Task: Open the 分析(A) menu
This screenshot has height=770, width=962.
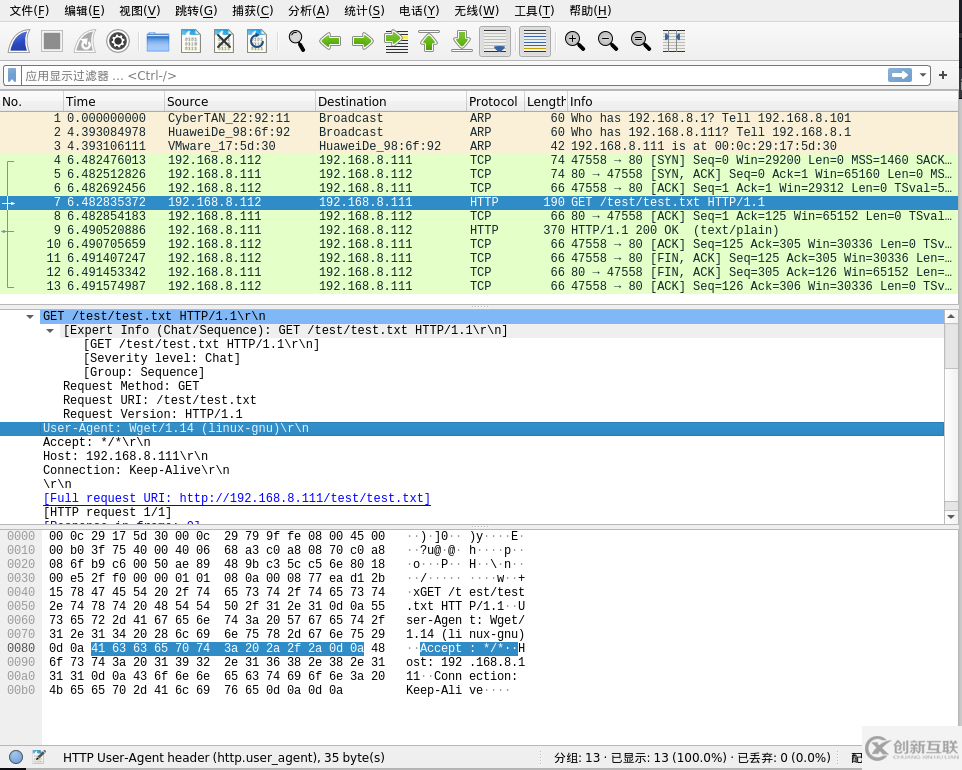Action: (x=308, y=11)
